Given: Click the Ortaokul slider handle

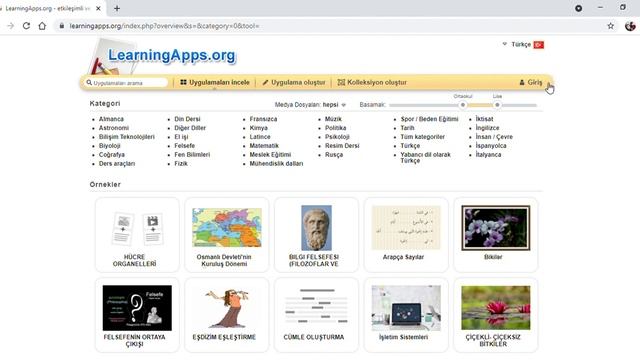Looking at the screenshot, I should point(462,105).
